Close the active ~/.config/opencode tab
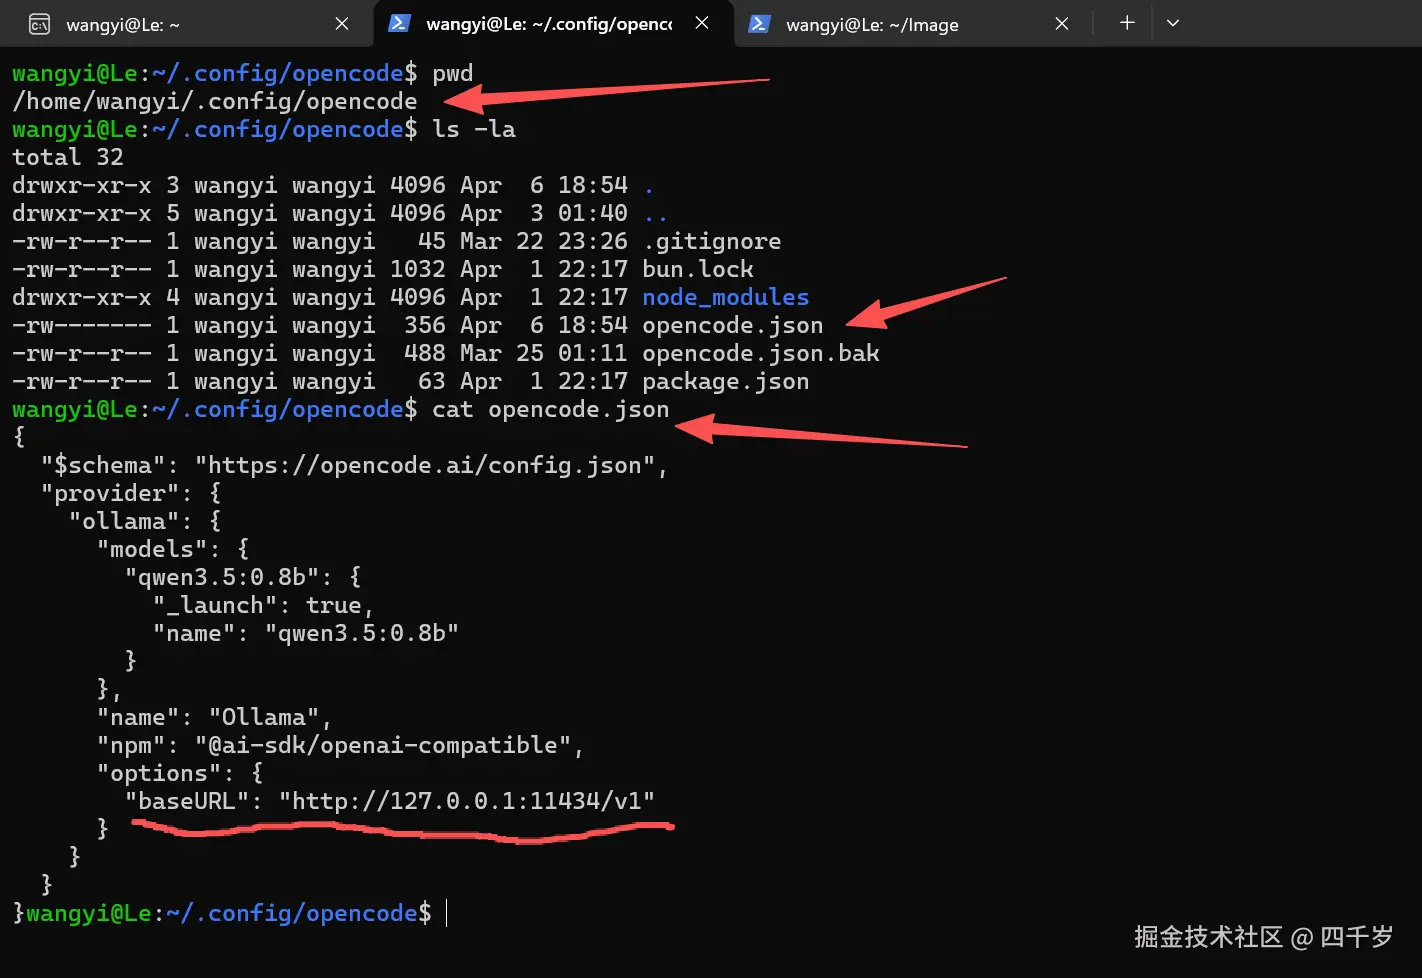 coord(703,23)
